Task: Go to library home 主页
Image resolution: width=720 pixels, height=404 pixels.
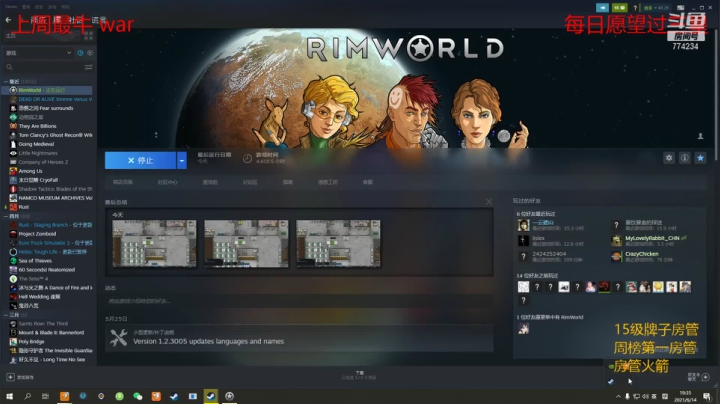Action: point(11,36)
